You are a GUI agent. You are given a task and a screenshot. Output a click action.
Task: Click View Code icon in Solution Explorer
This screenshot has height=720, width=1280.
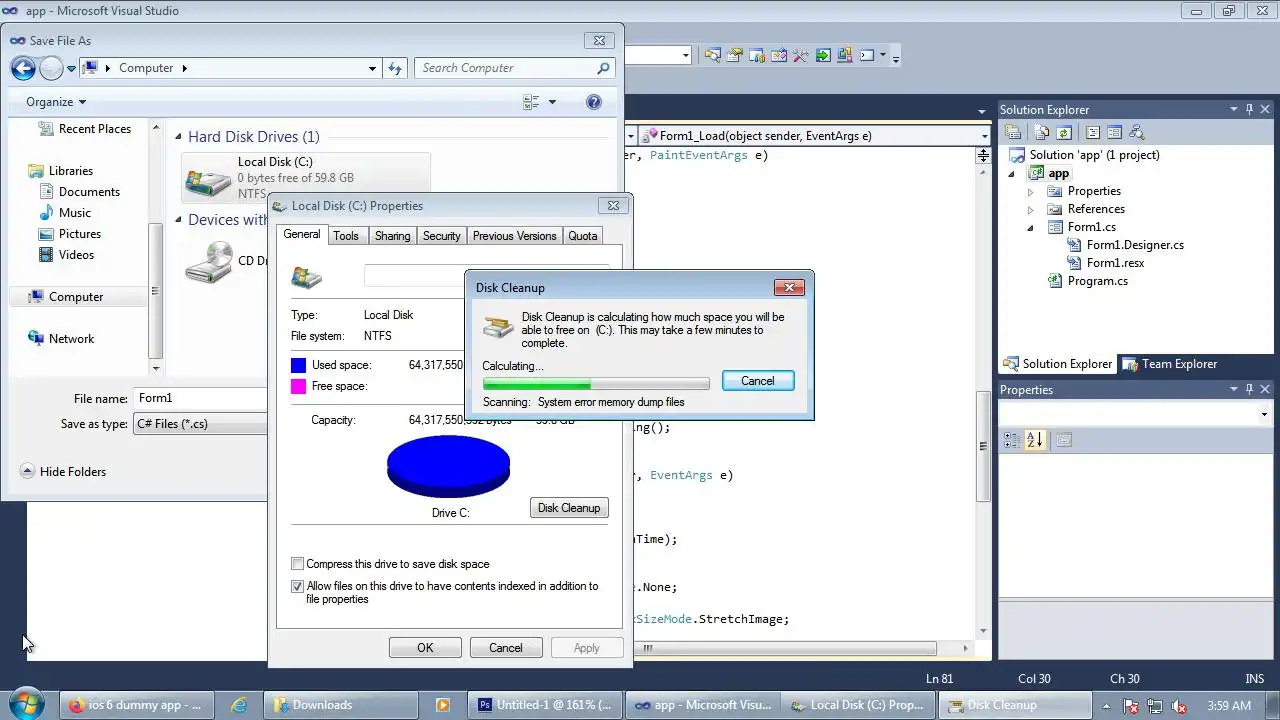[x=1092, y=132]
